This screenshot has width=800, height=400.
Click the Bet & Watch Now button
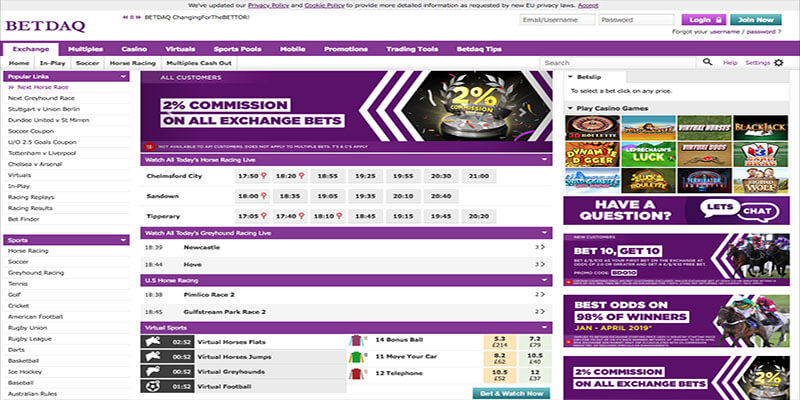(x=511, y=393)
